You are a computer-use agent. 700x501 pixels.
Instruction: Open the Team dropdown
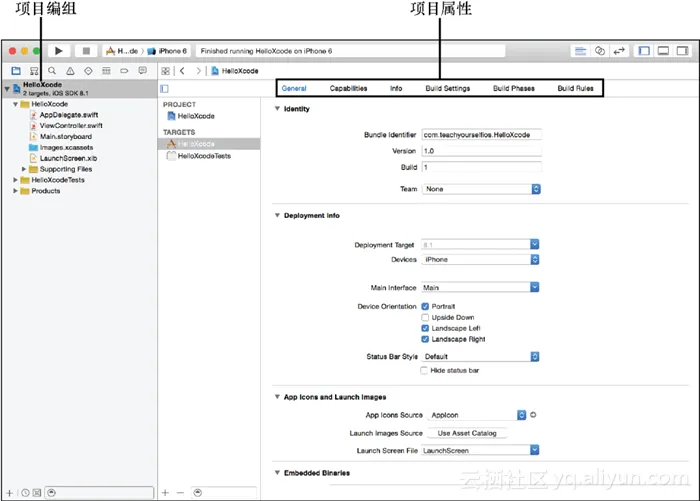pos(482,189)
